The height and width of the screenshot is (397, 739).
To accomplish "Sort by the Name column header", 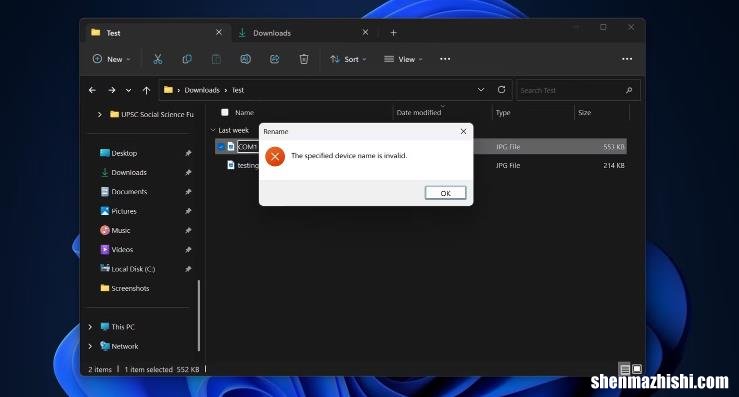I will pos(244,112).
